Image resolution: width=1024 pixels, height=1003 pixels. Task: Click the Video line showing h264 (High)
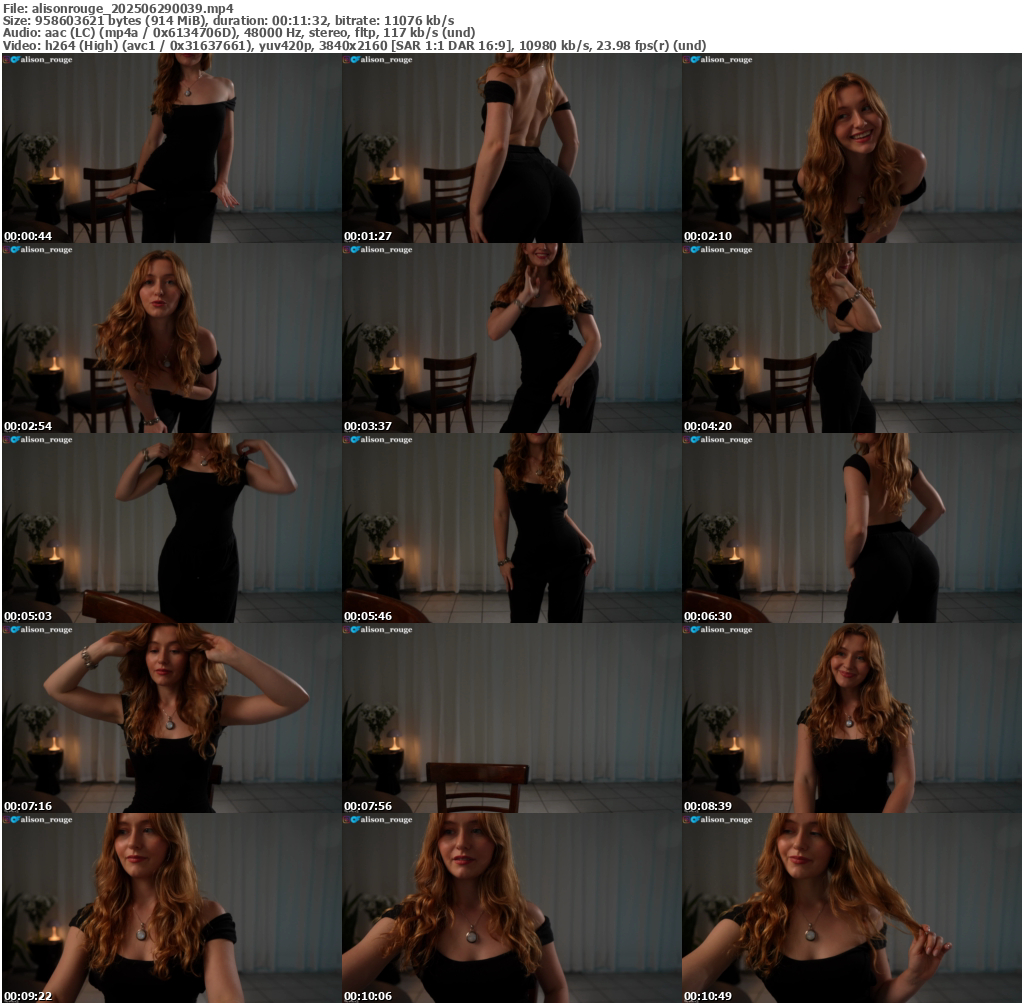[355, 46]
